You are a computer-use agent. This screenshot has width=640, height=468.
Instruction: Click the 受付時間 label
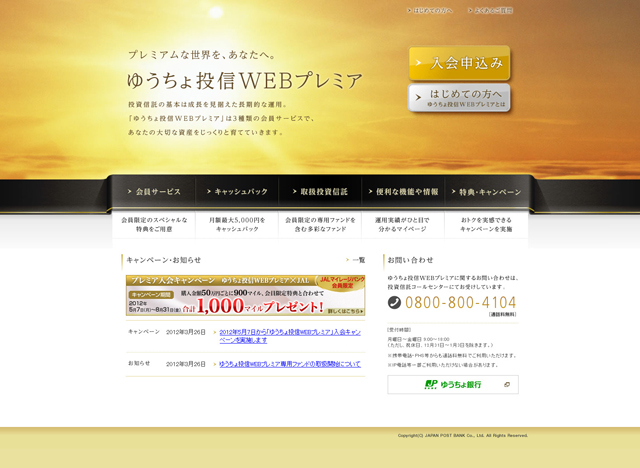pyautogui.click(x=399, y=330)
